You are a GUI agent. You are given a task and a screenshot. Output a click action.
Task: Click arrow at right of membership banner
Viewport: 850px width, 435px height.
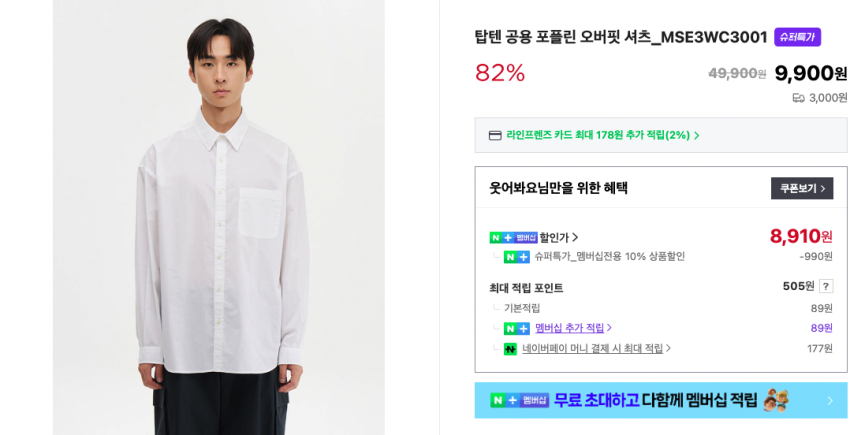[829, 400]
